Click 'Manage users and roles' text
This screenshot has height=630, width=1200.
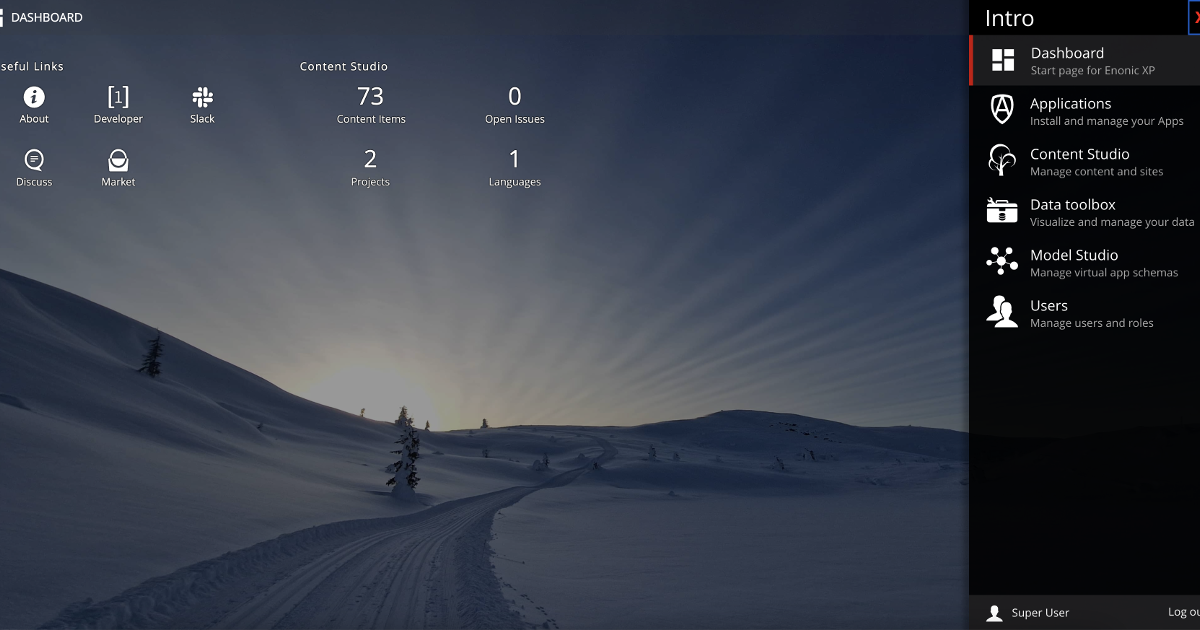(x=1092, y=323)
